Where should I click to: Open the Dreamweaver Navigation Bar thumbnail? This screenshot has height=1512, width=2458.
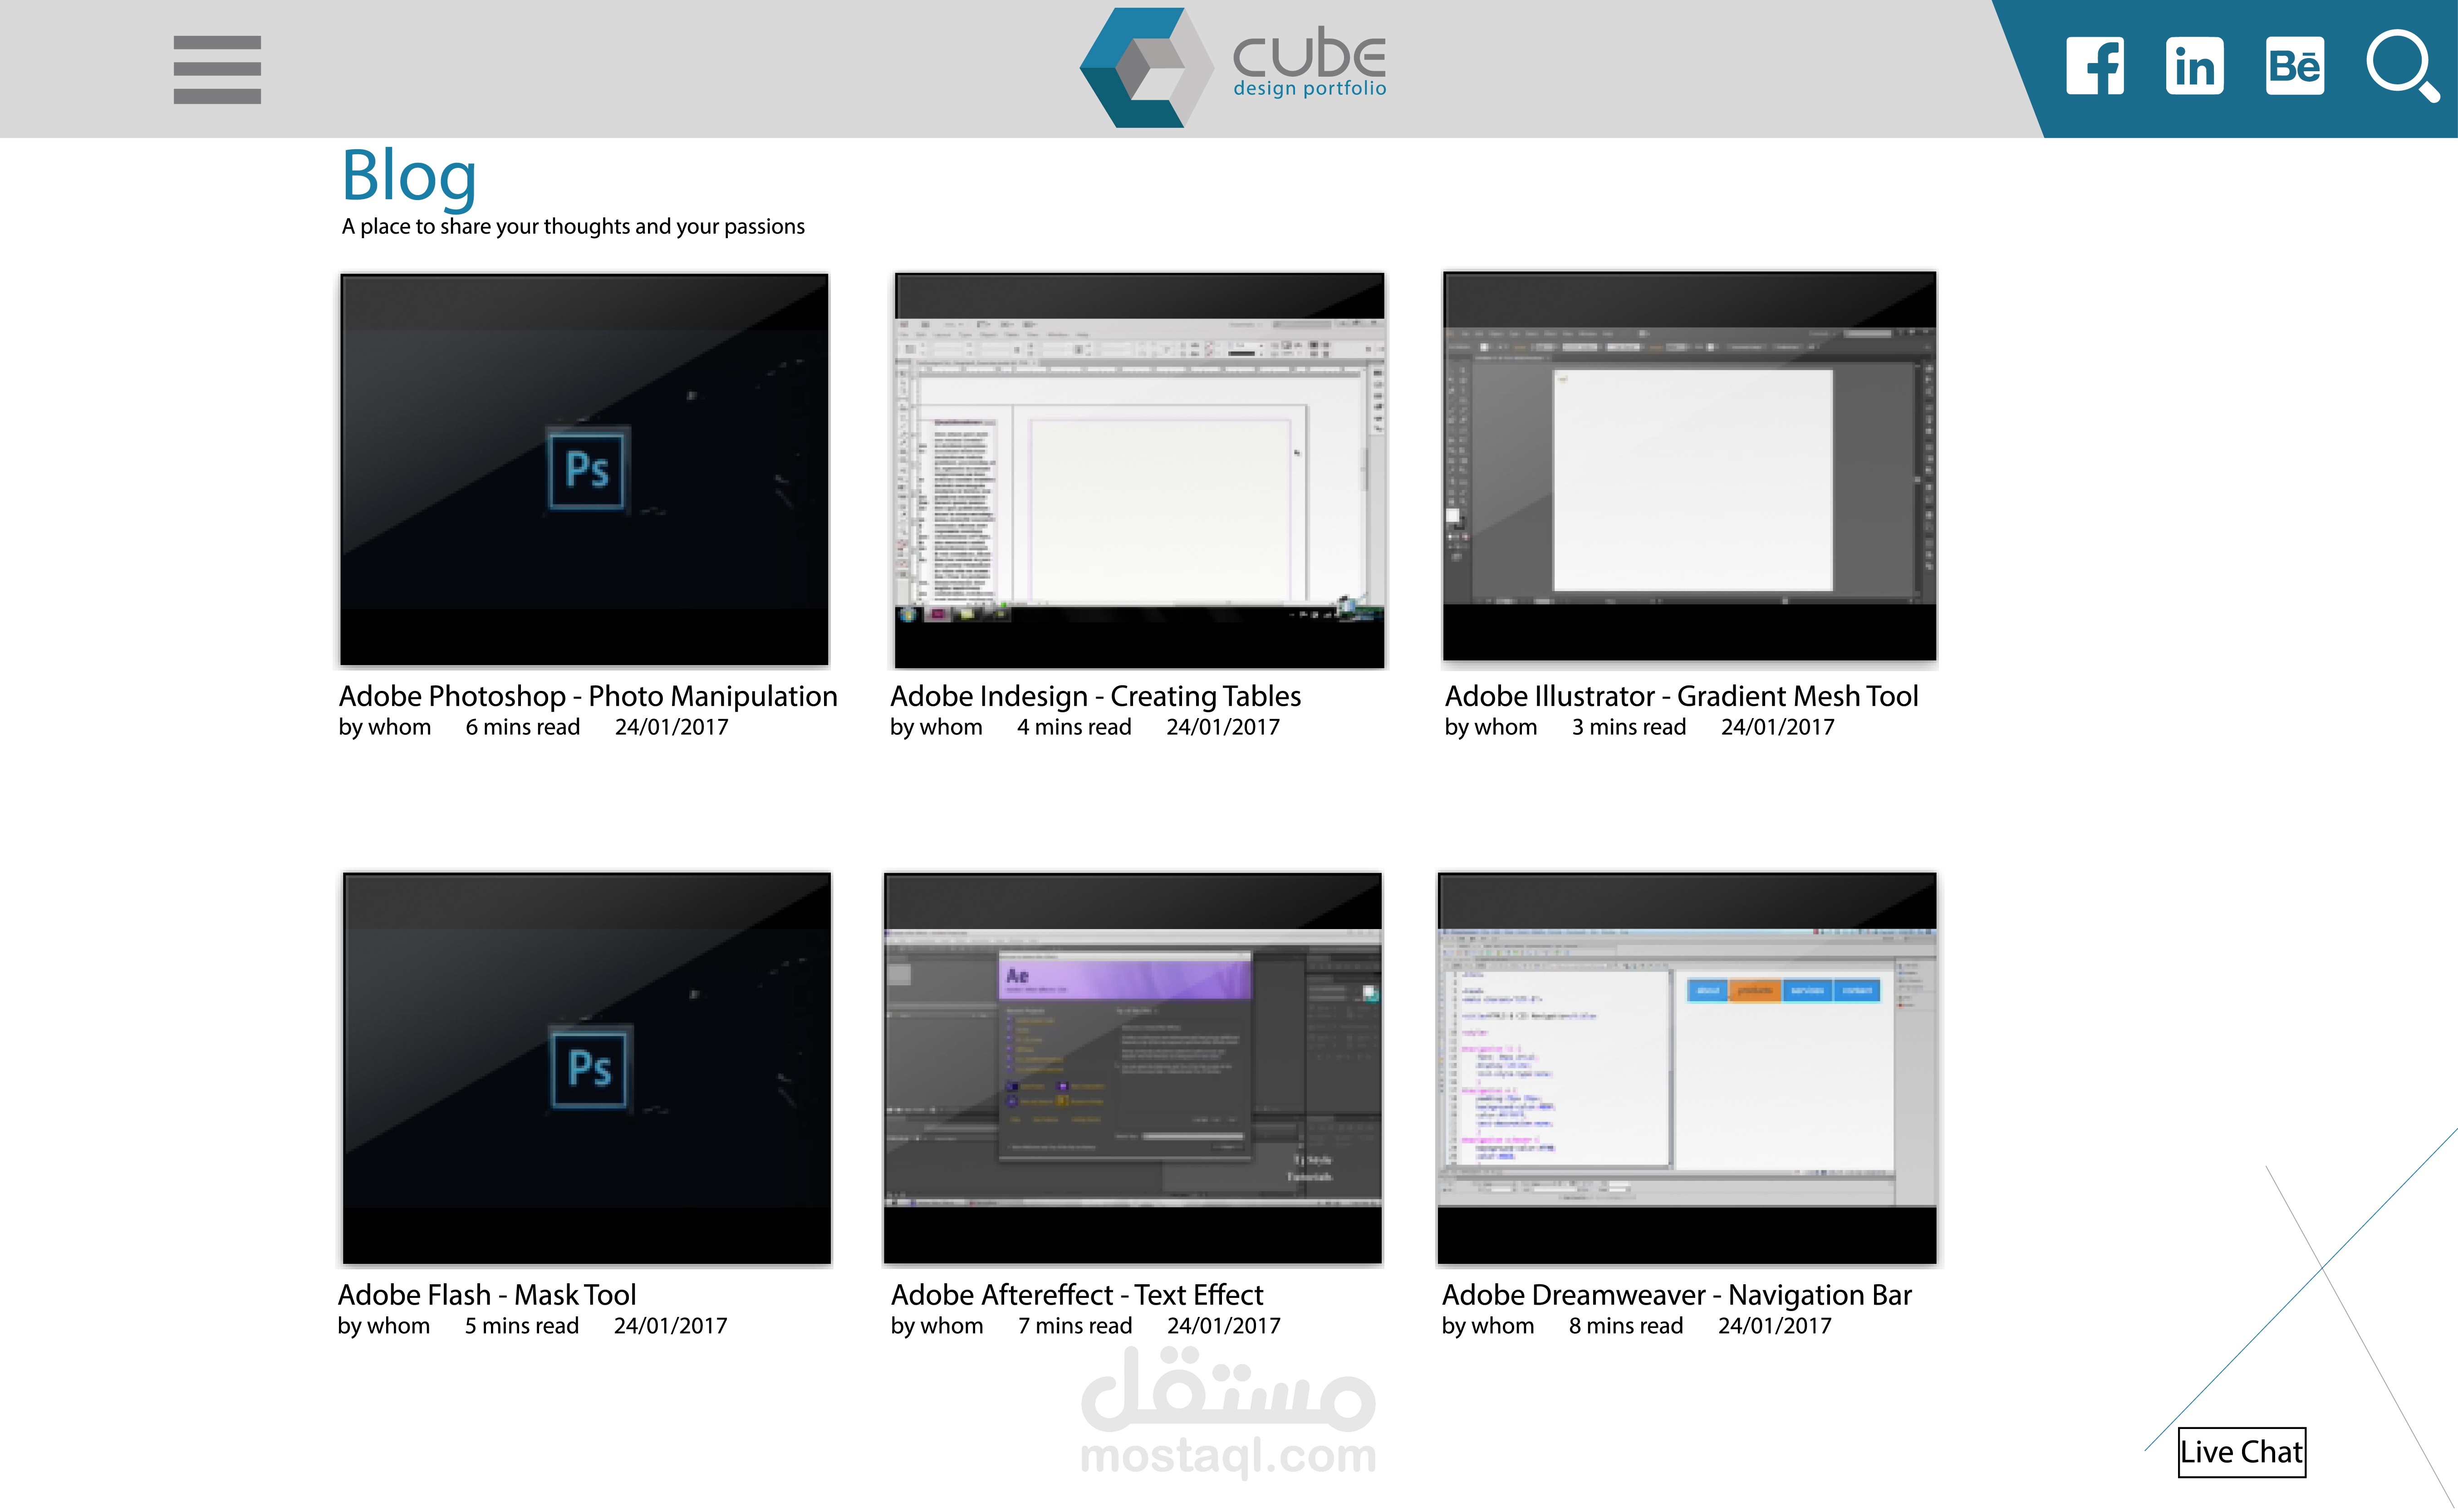(1687, 1068)
